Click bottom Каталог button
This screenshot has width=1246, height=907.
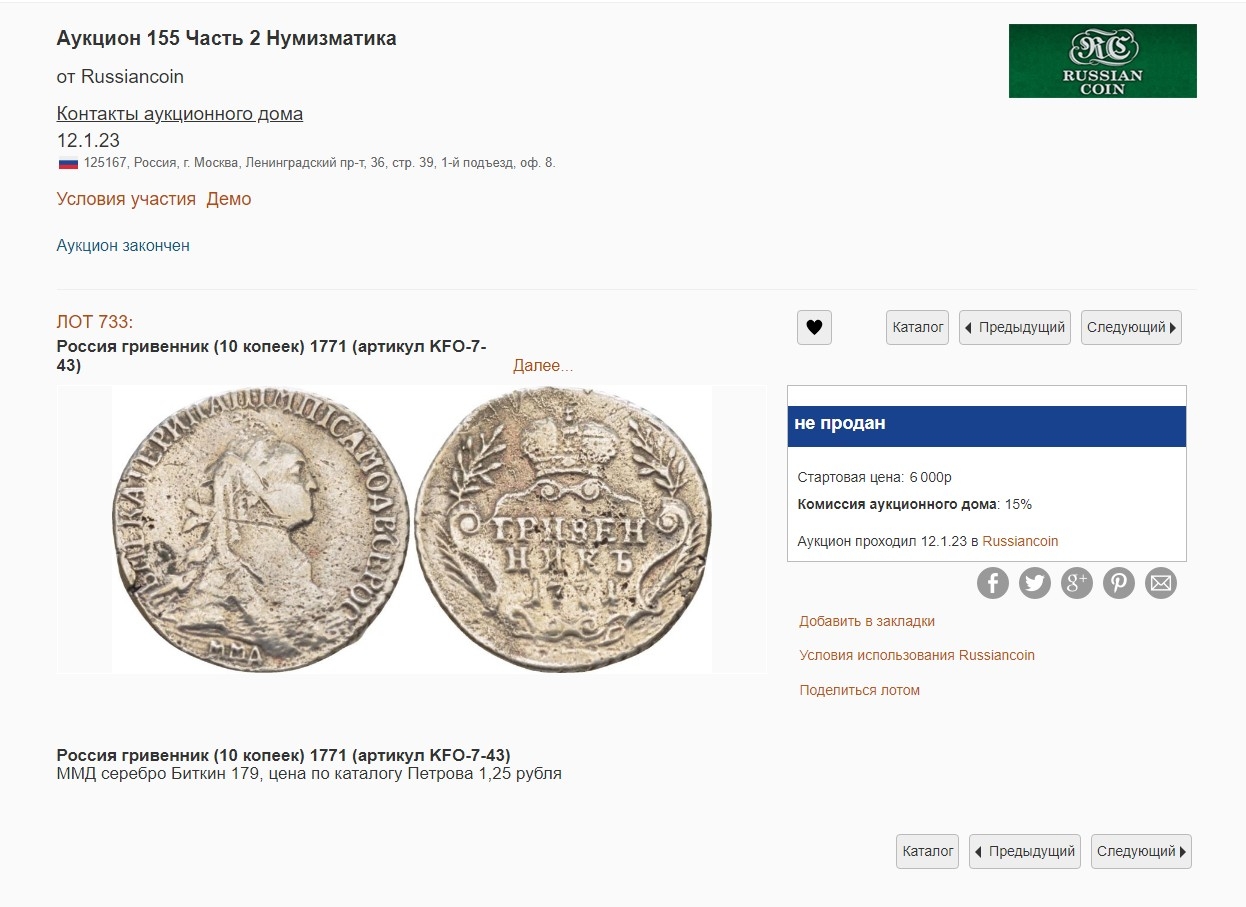927,851
